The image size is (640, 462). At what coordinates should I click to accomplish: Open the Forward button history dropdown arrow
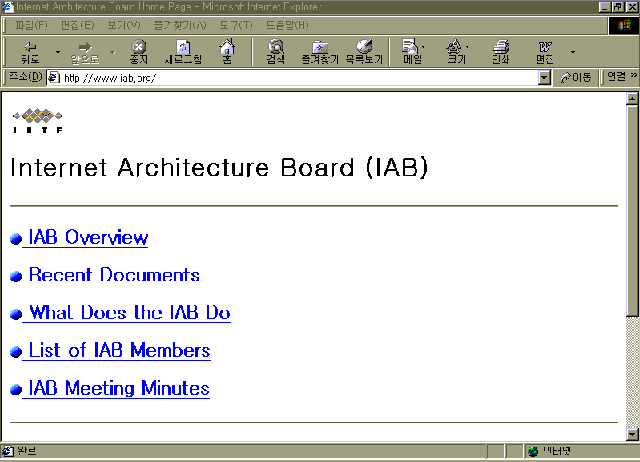[x=113, y=52]
